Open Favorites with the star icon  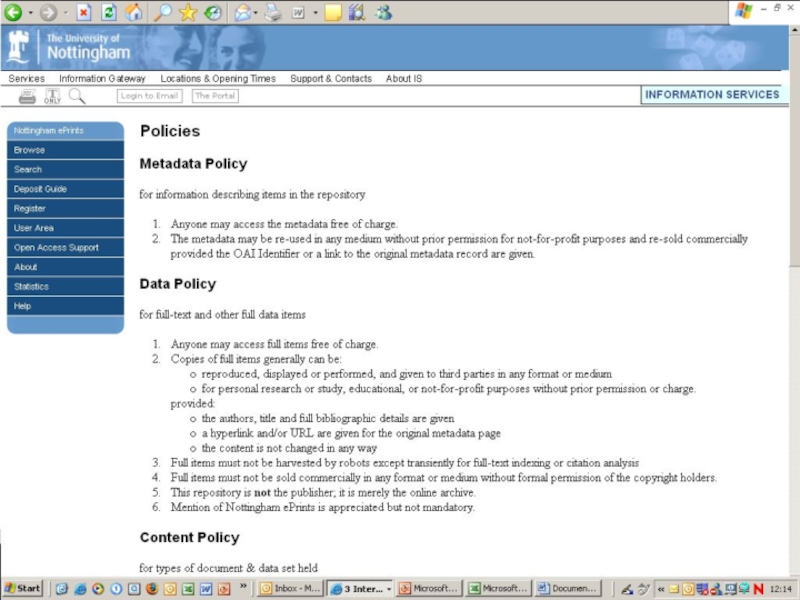(188, 12)
